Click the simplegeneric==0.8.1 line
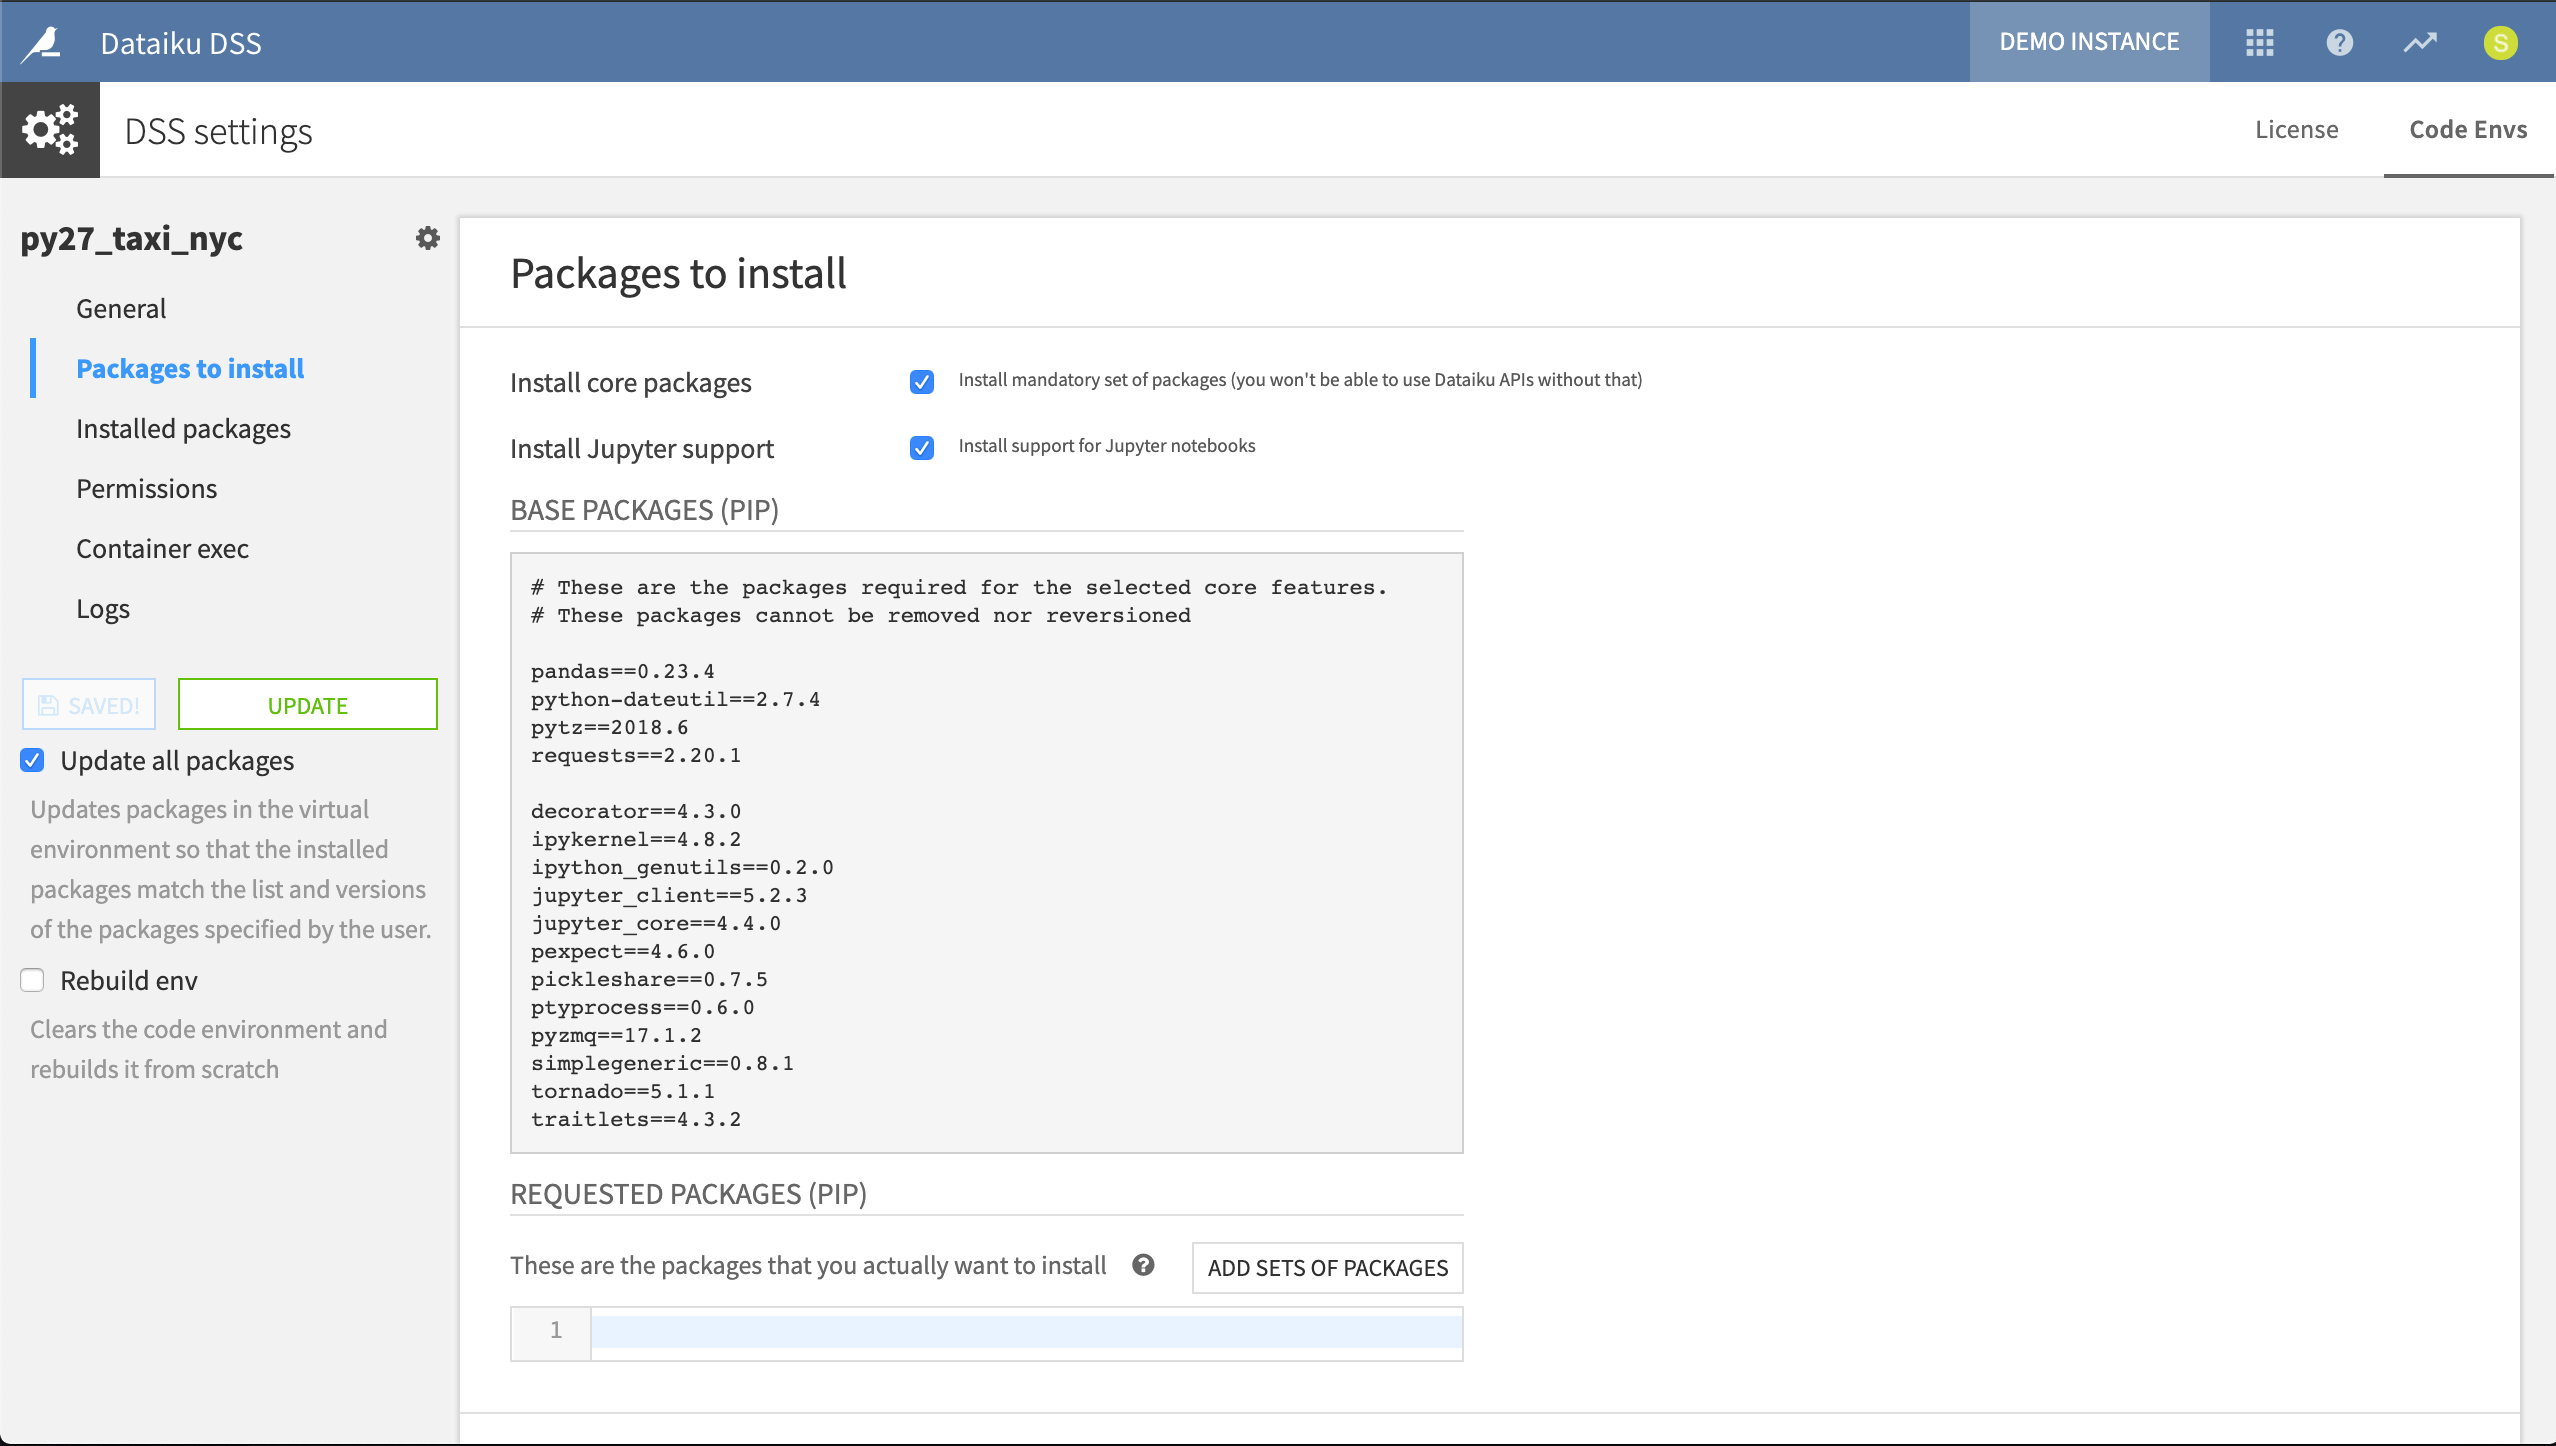 [662, 1063]
